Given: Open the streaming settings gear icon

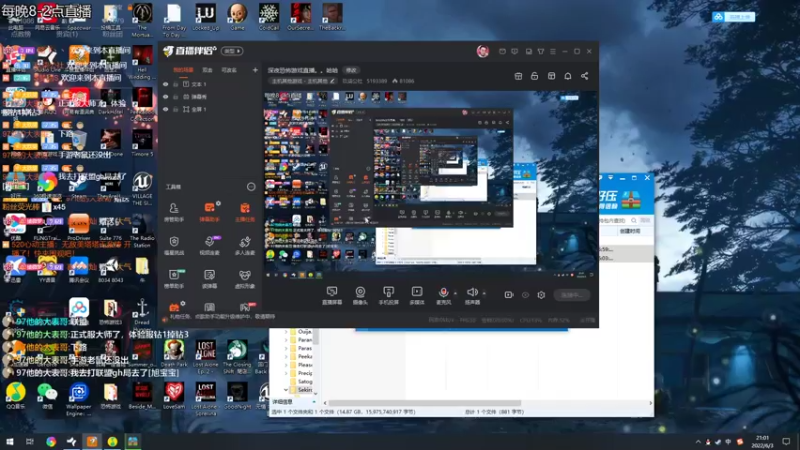Looking at the screenshot, I should 541,295.
